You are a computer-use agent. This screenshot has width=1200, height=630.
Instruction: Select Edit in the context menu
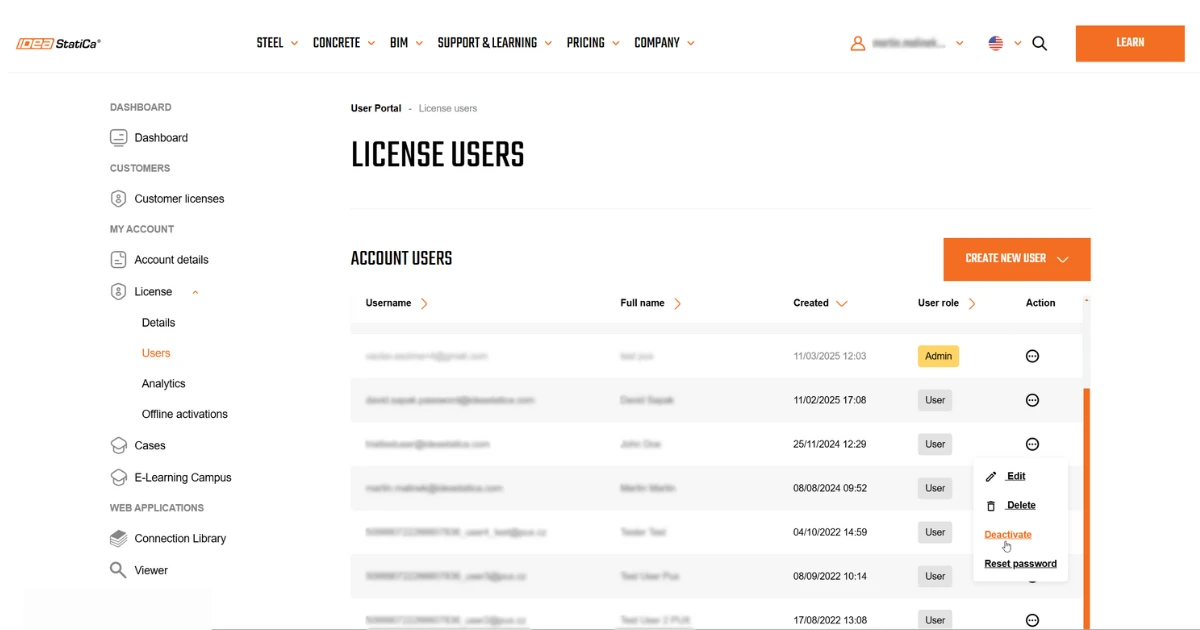point(1015,476)
